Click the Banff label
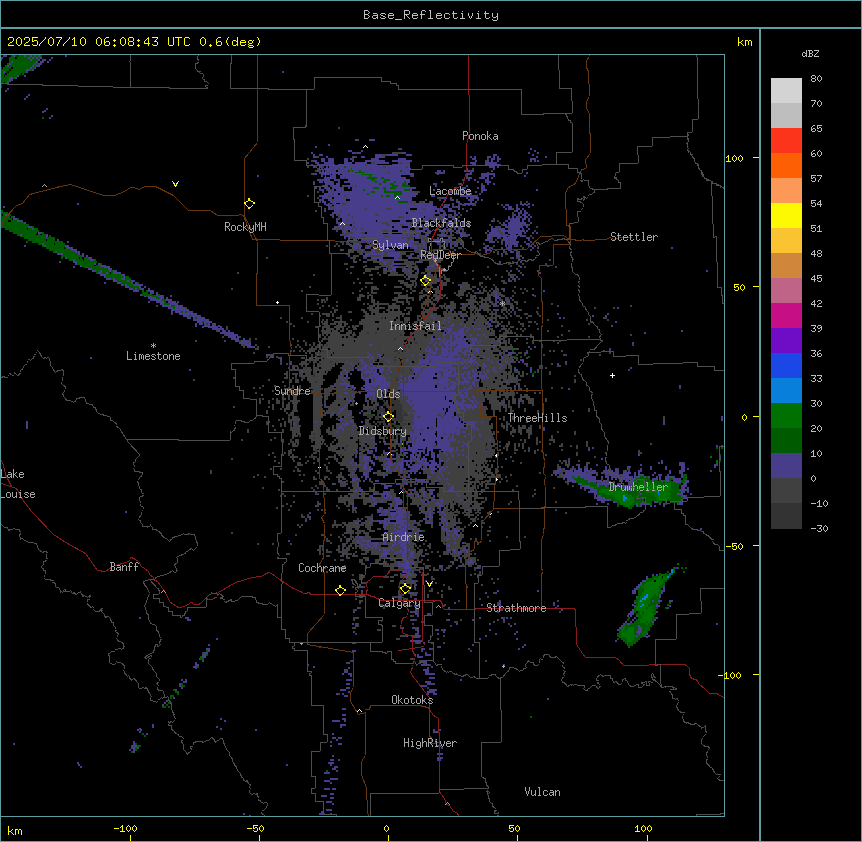This screenshot has width=862, height=842. click(124, 567)
